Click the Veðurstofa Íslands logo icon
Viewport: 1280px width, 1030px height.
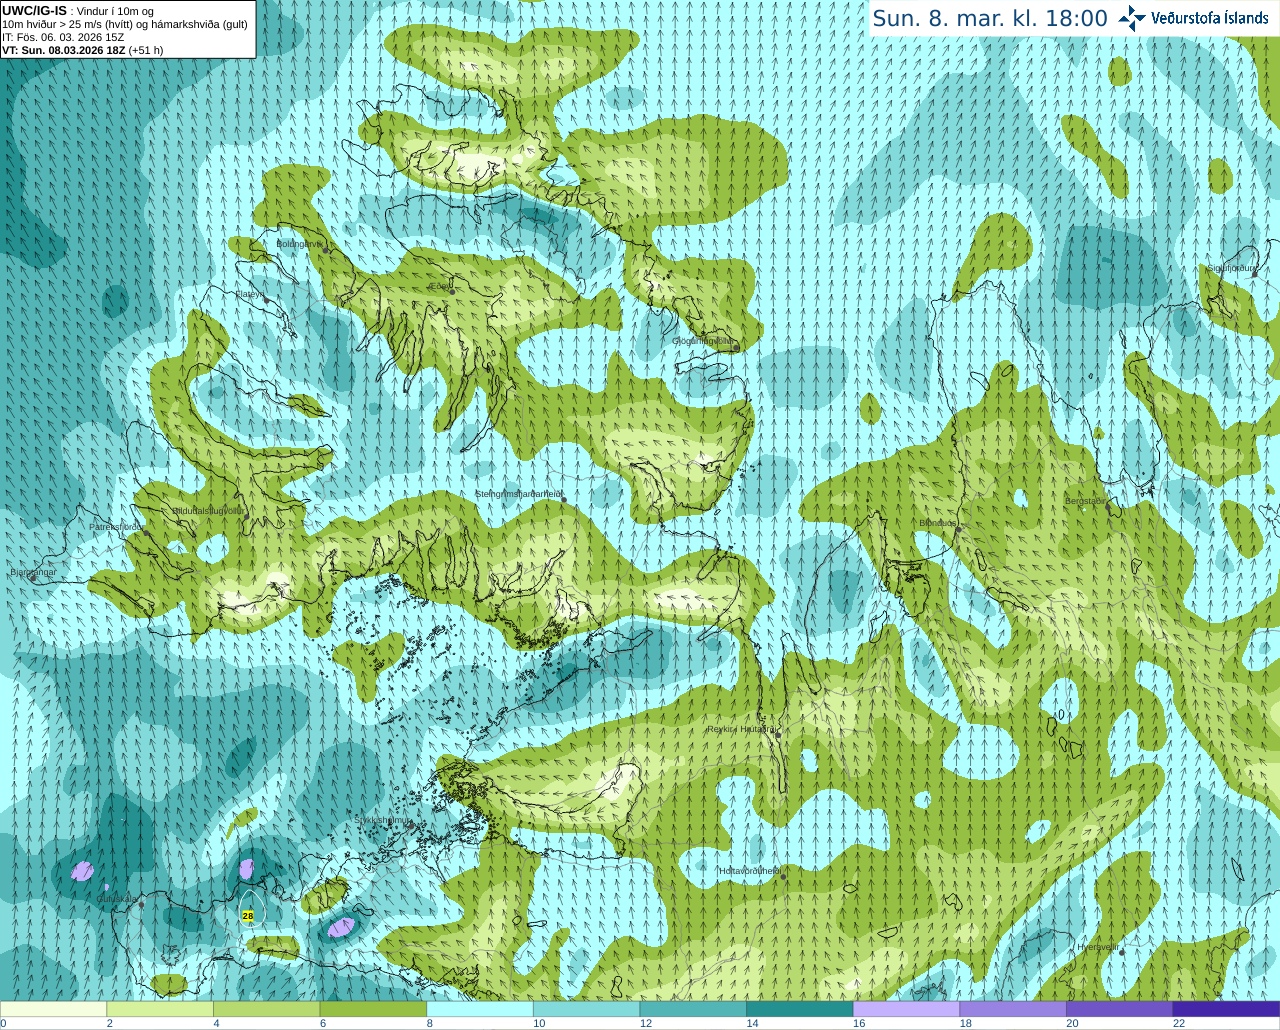click(x=1132, y=18)
